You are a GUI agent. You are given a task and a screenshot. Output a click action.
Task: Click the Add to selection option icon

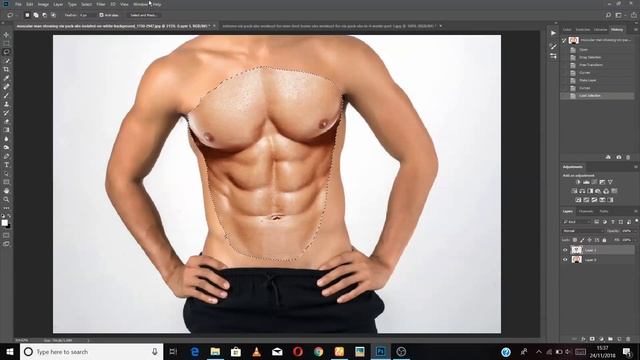tap(36, 15)
